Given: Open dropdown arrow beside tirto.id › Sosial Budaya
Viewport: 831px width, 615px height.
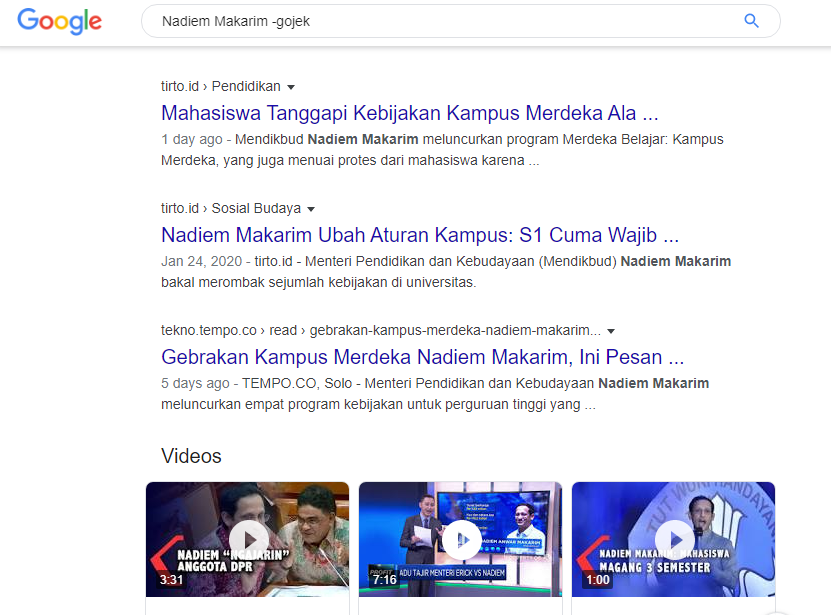Looking at the screenshot, I should 311,210.
